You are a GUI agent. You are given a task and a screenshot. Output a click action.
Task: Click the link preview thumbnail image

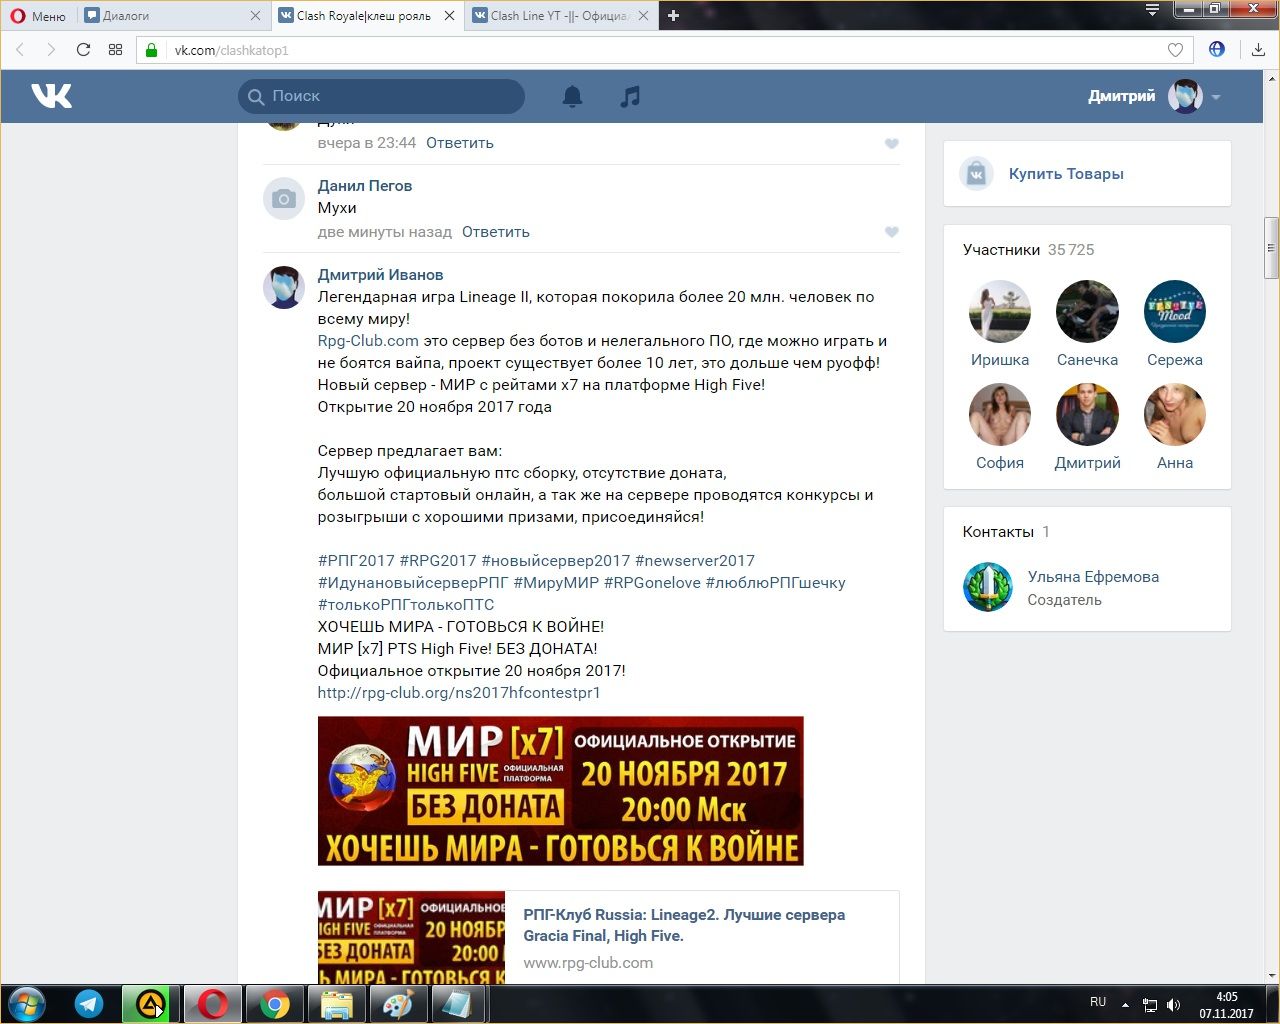(x=411, y=937)
